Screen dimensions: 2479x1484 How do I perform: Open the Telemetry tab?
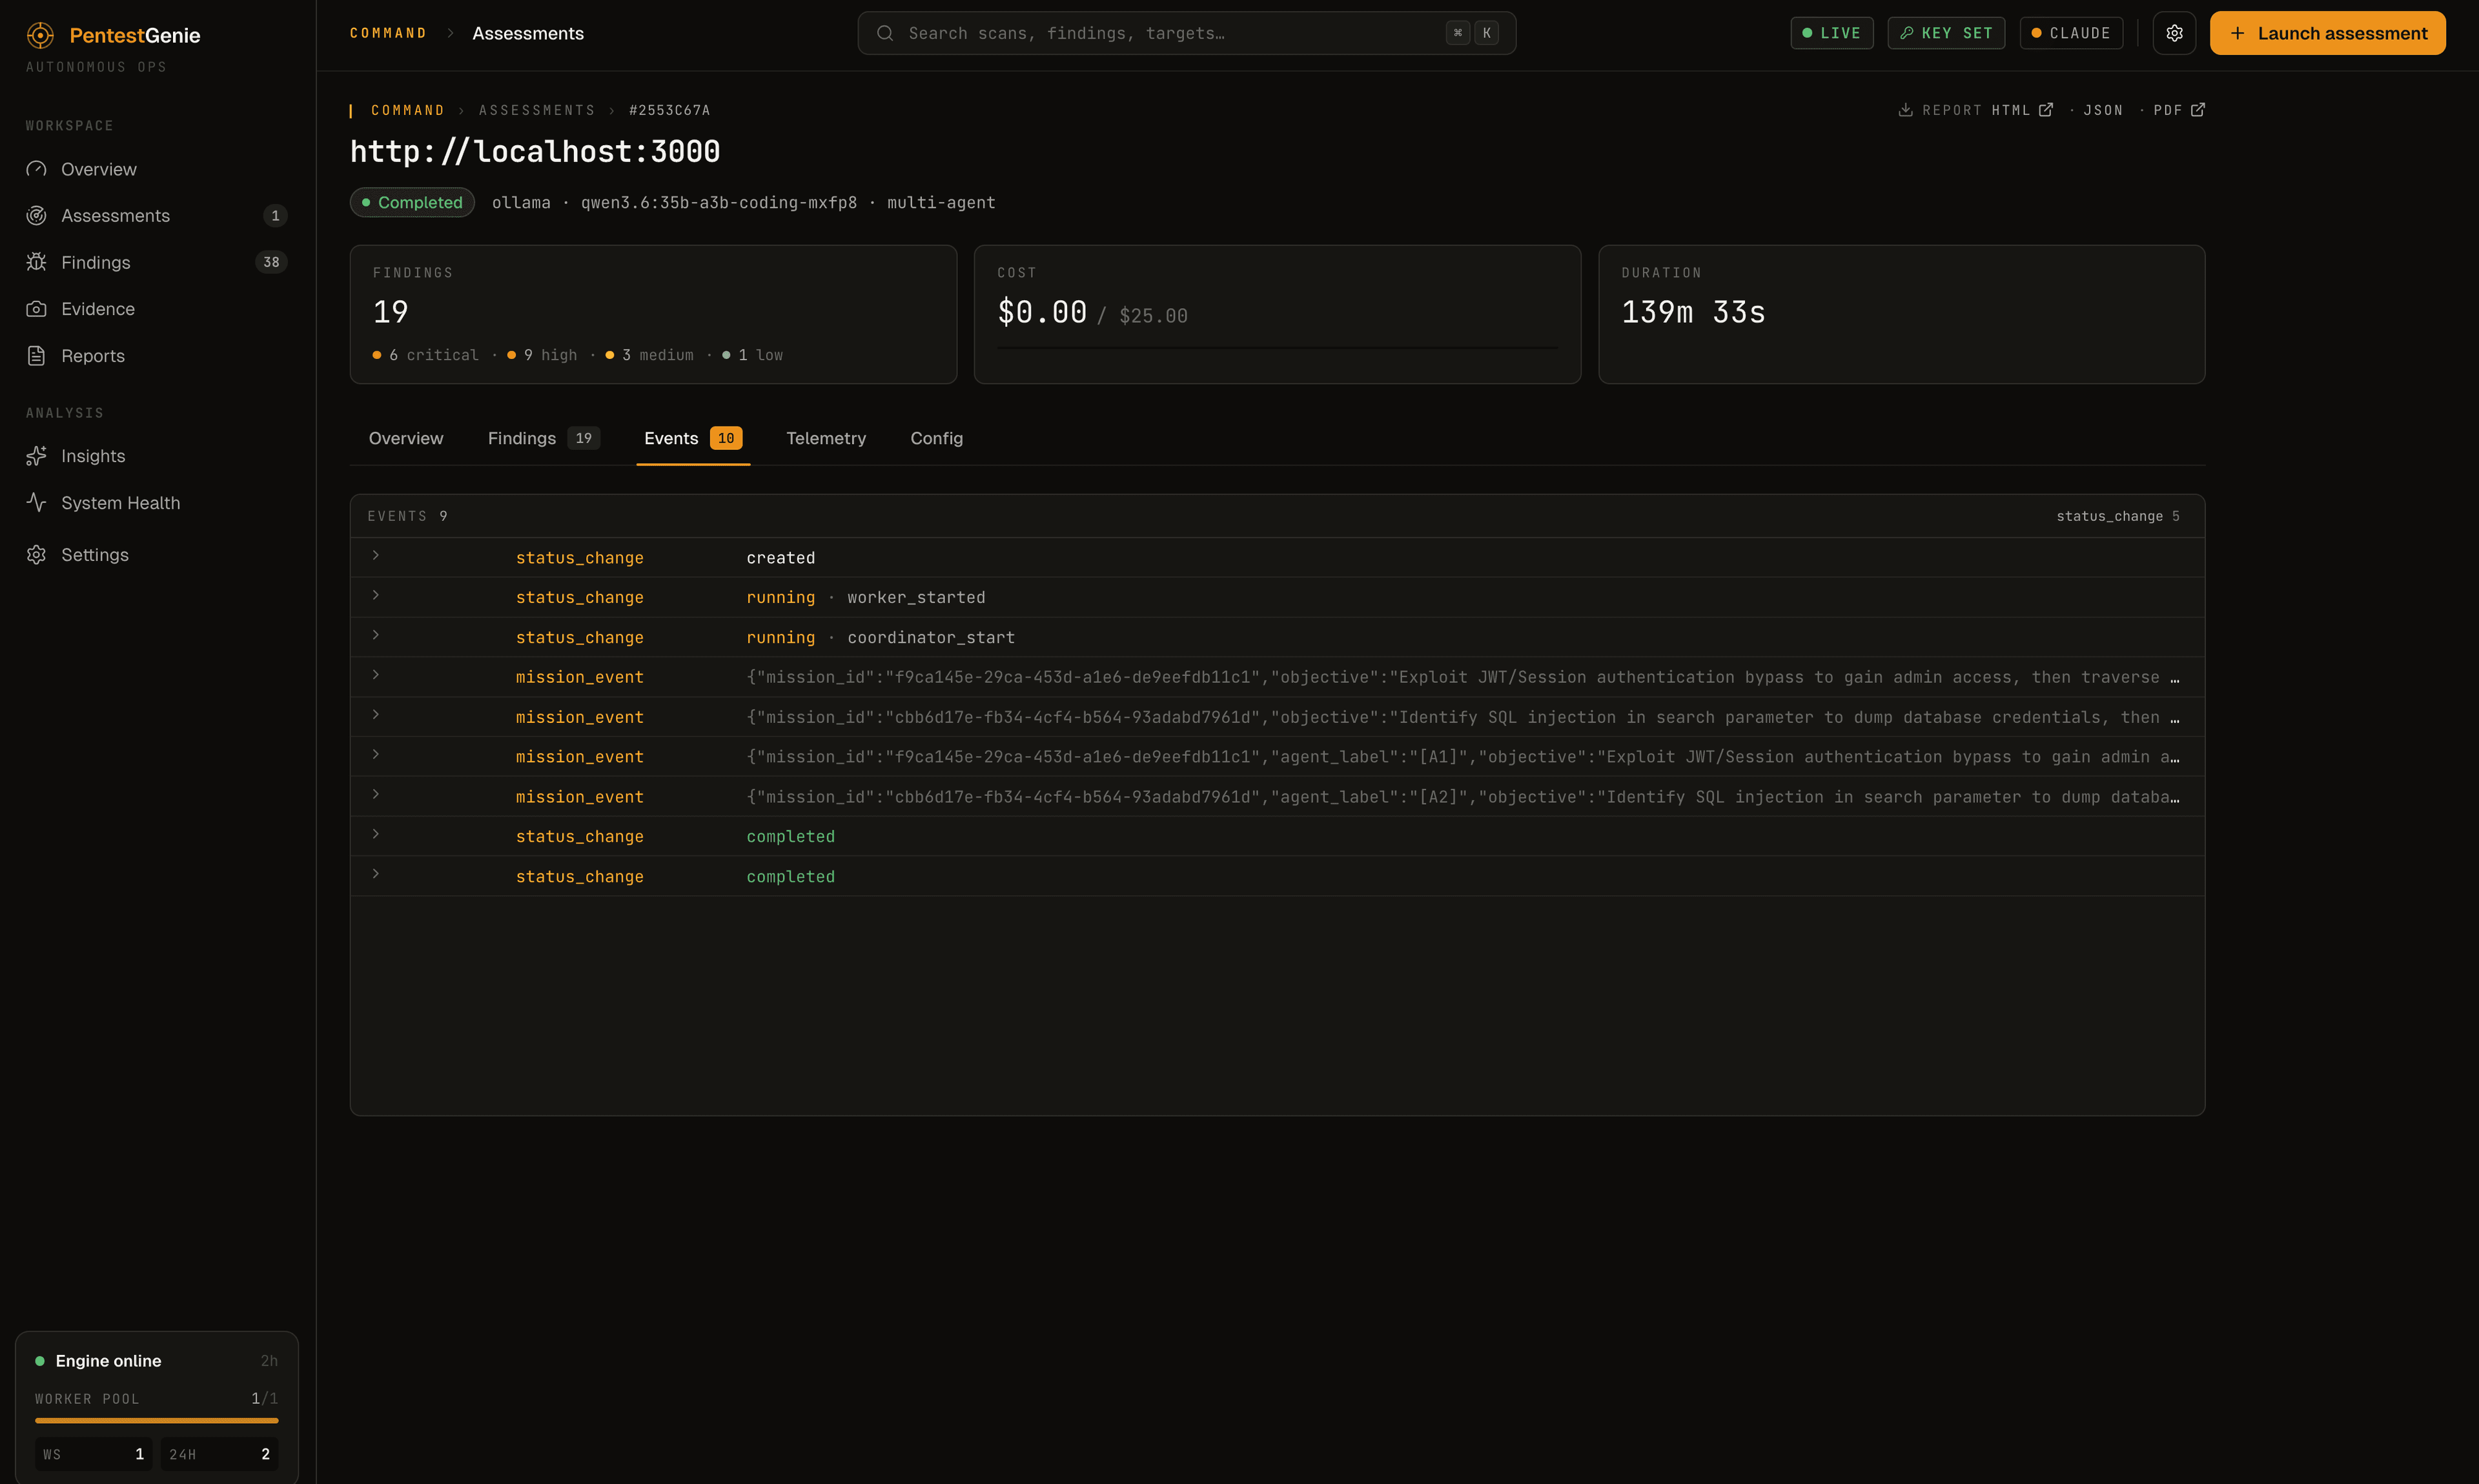tap(826, 438)
